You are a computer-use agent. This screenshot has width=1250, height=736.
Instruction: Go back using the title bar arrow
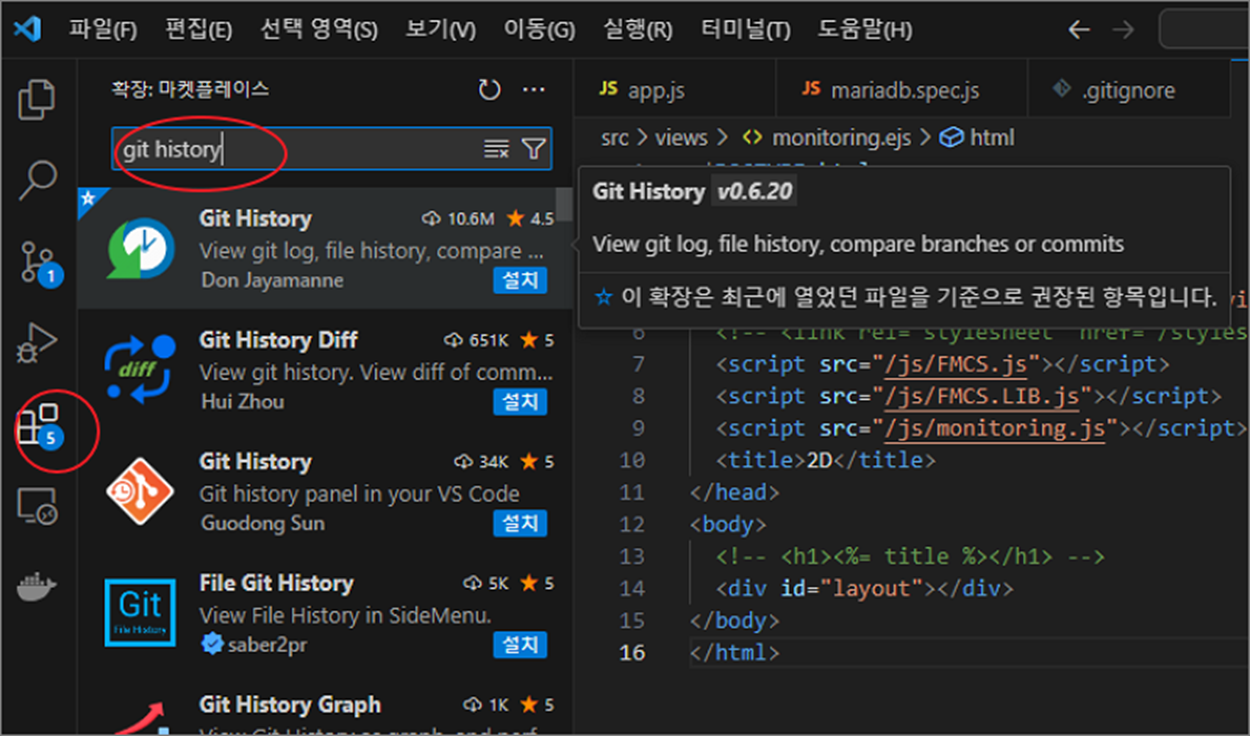pyautogui.click(x=1078, y=30)
